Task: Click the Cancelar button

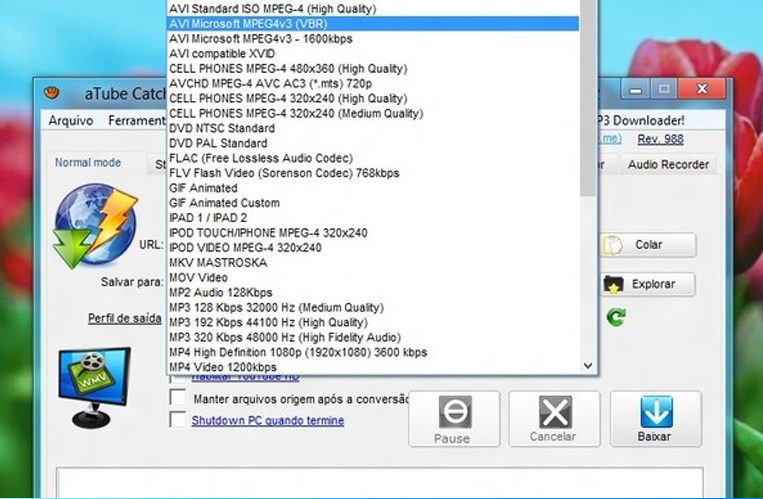Action: click(x=554, y=419)
